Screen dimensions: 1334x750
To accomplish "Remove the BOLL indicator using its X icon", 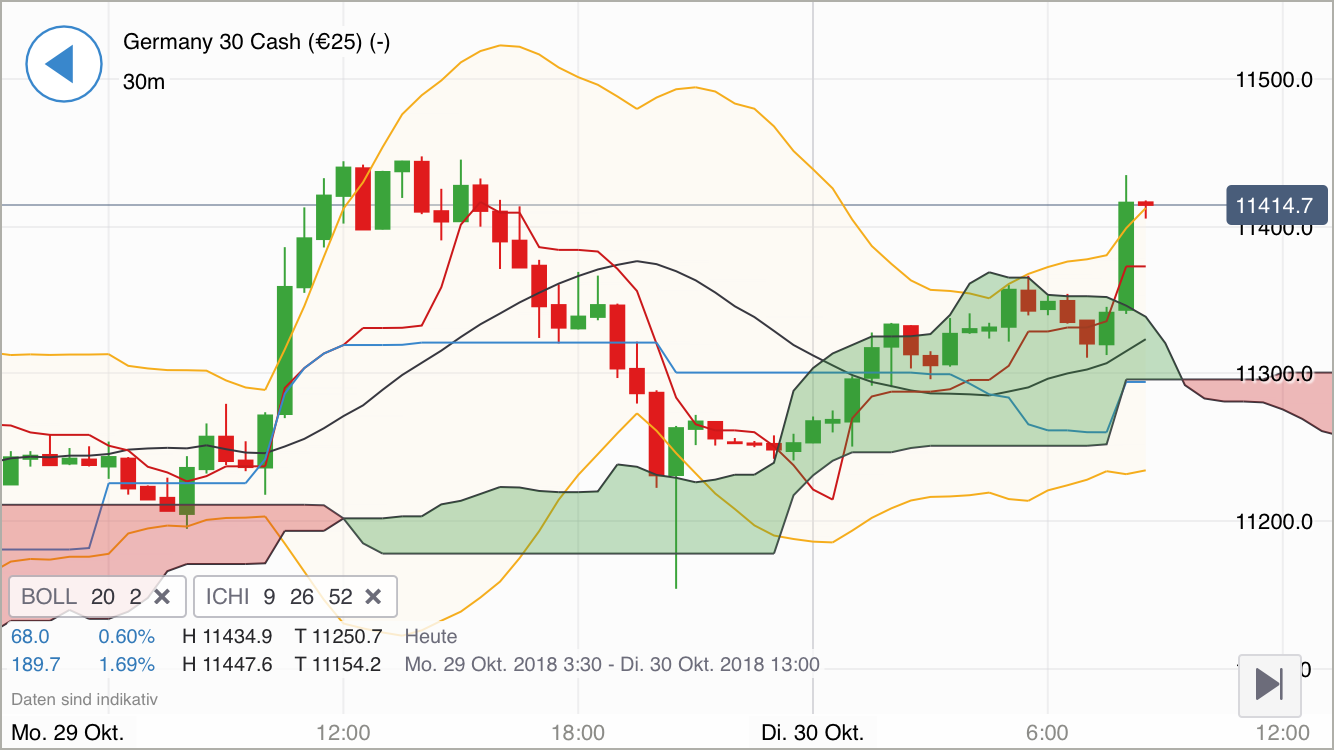I will [161, 596].
